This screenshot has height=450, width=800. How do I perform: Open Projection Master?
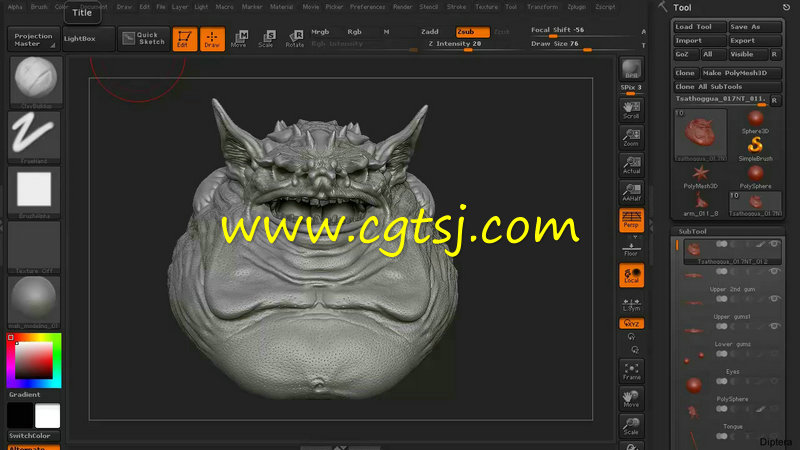pyautogui.click(x=34, y=39)
